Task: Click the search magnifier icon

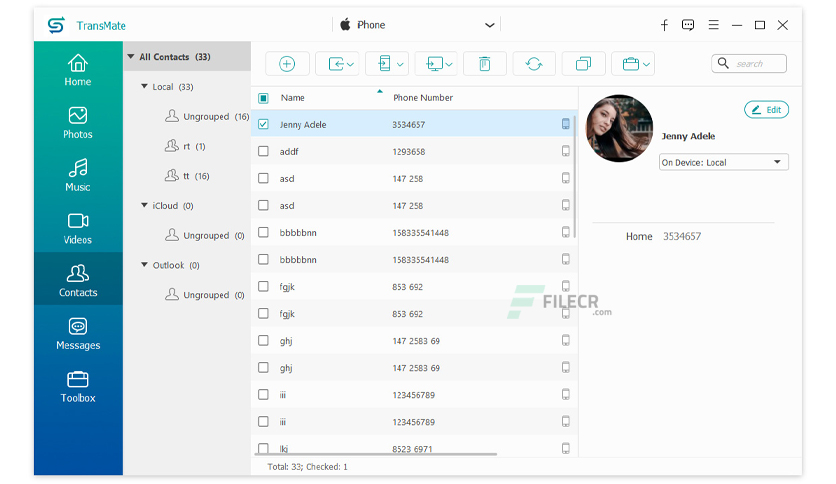Action: [723, 63]
